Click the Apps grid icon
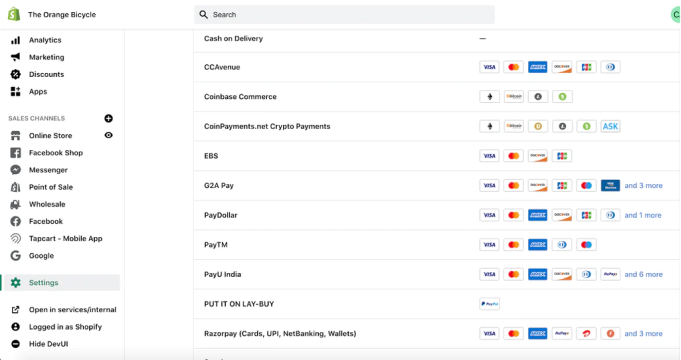 (16, 91)
